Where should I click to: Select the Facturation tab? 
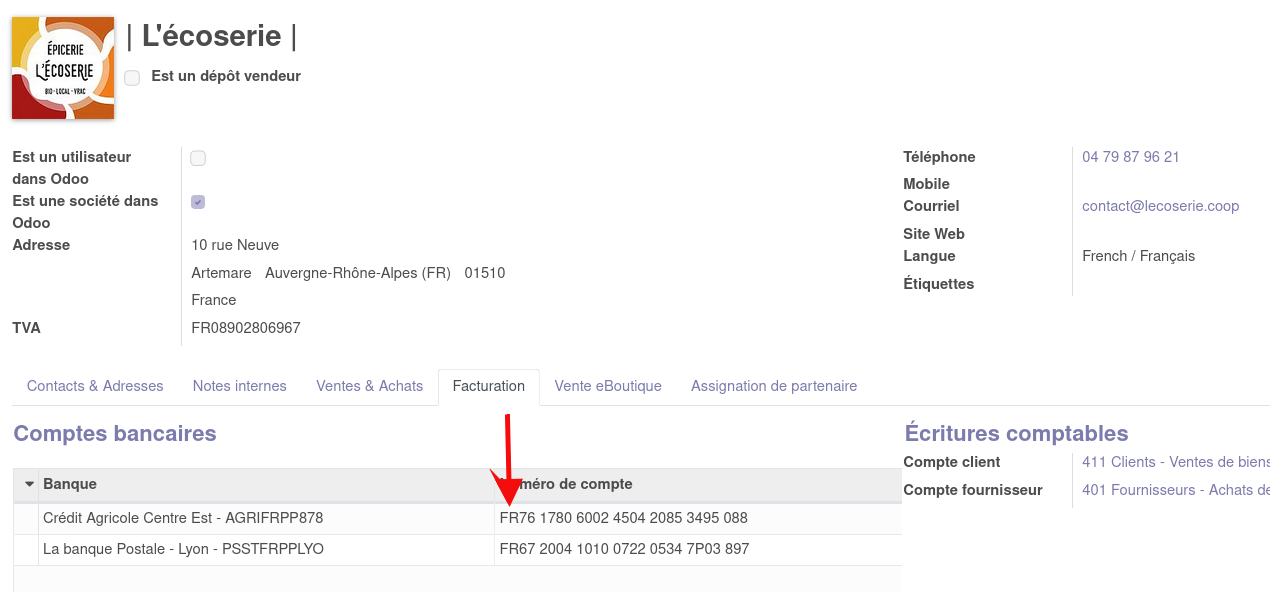(x=488, y=386)
